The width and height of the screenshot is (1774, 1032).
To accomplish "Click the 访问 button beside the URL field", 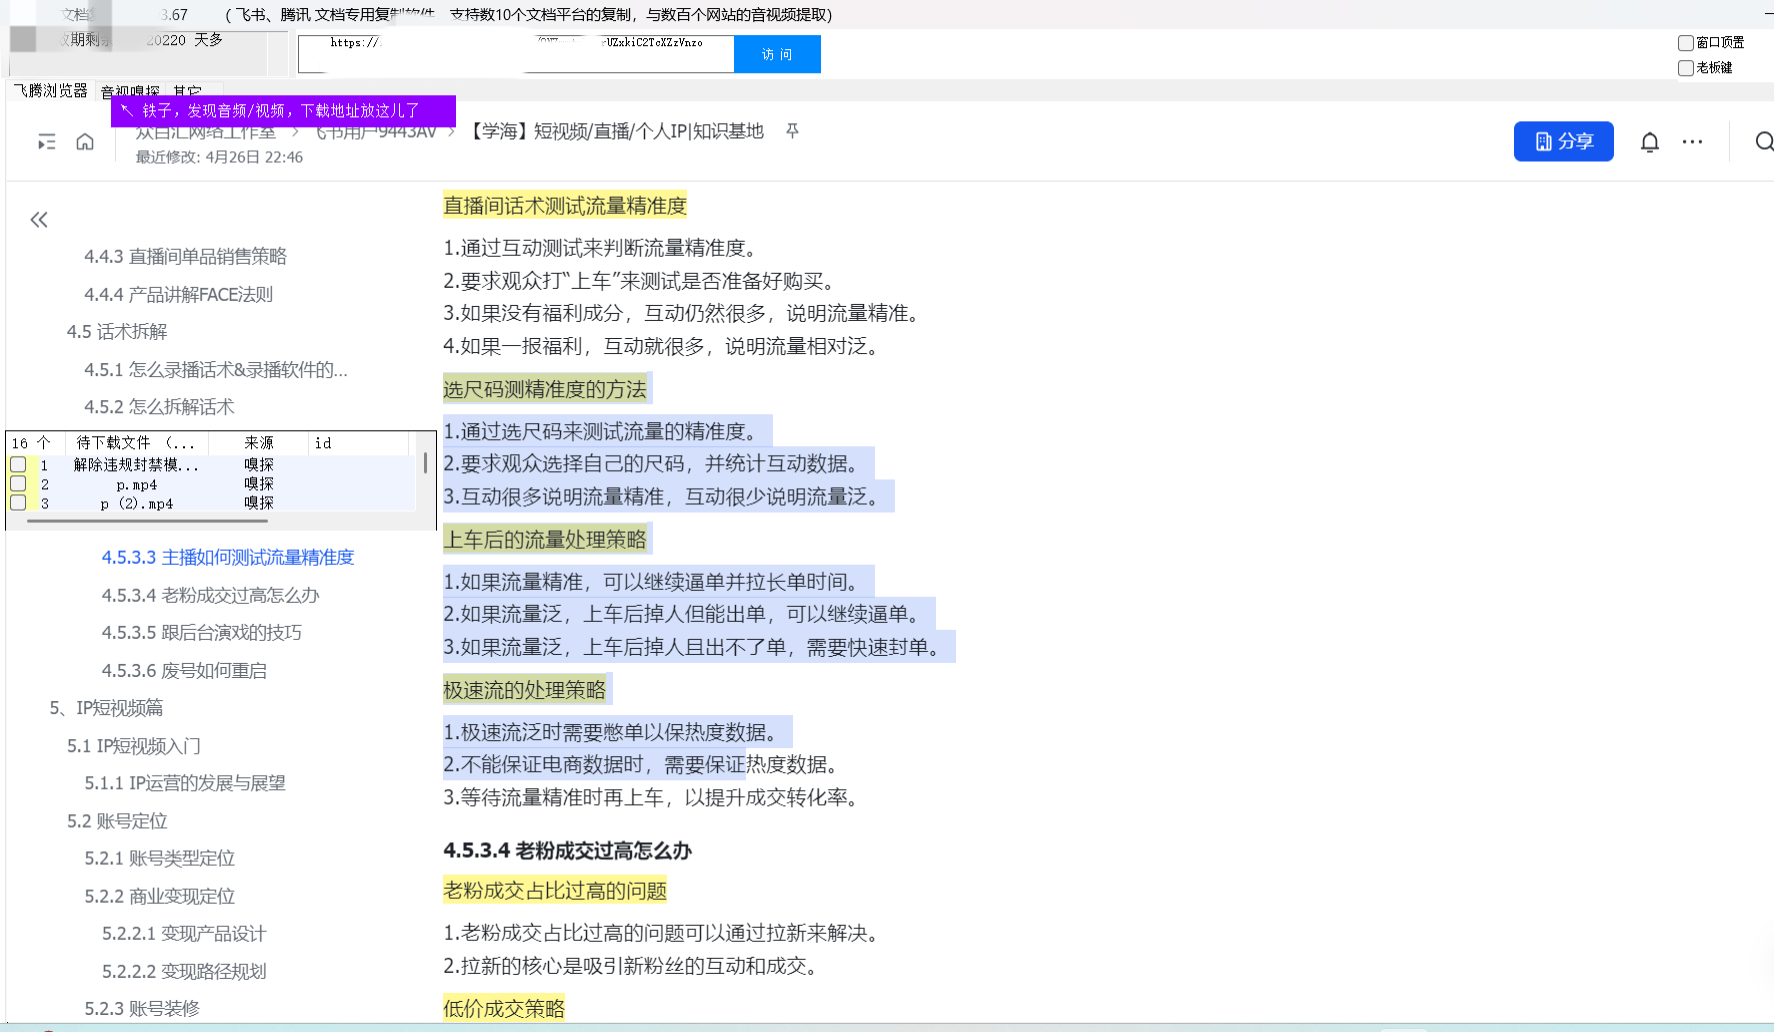I will click(777, 54).
